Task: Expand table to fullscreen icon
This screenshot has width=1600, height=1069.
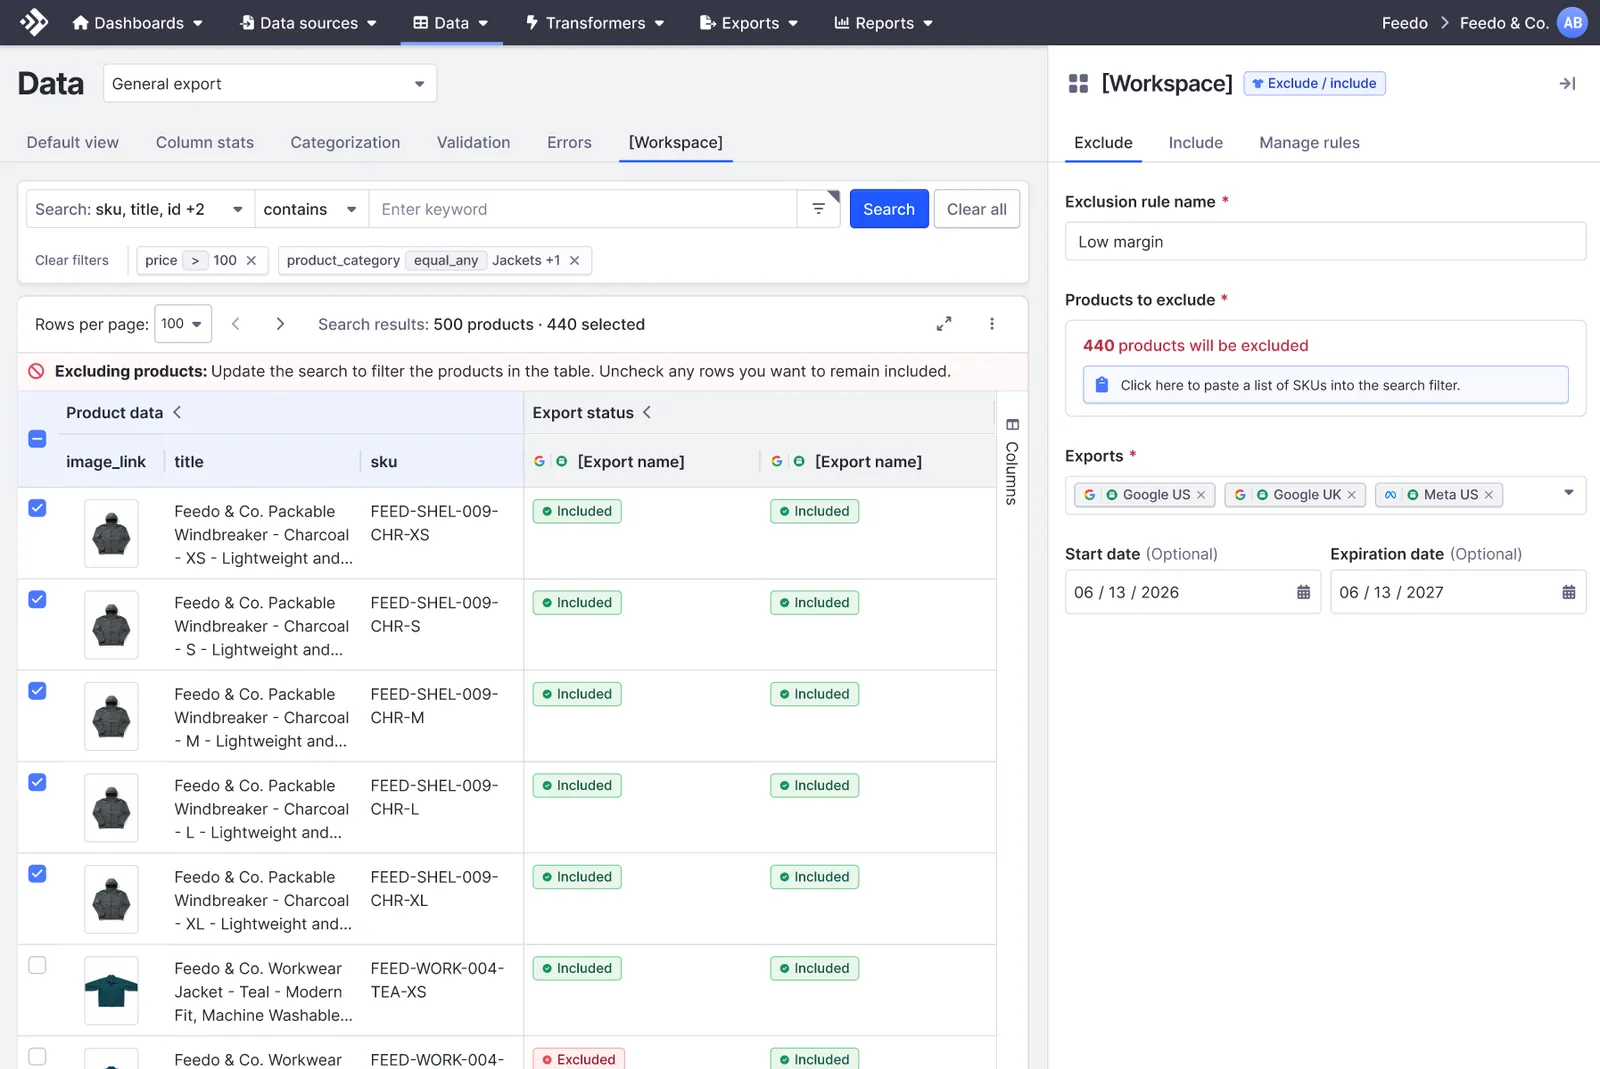Action: click(x=944, y=324)
